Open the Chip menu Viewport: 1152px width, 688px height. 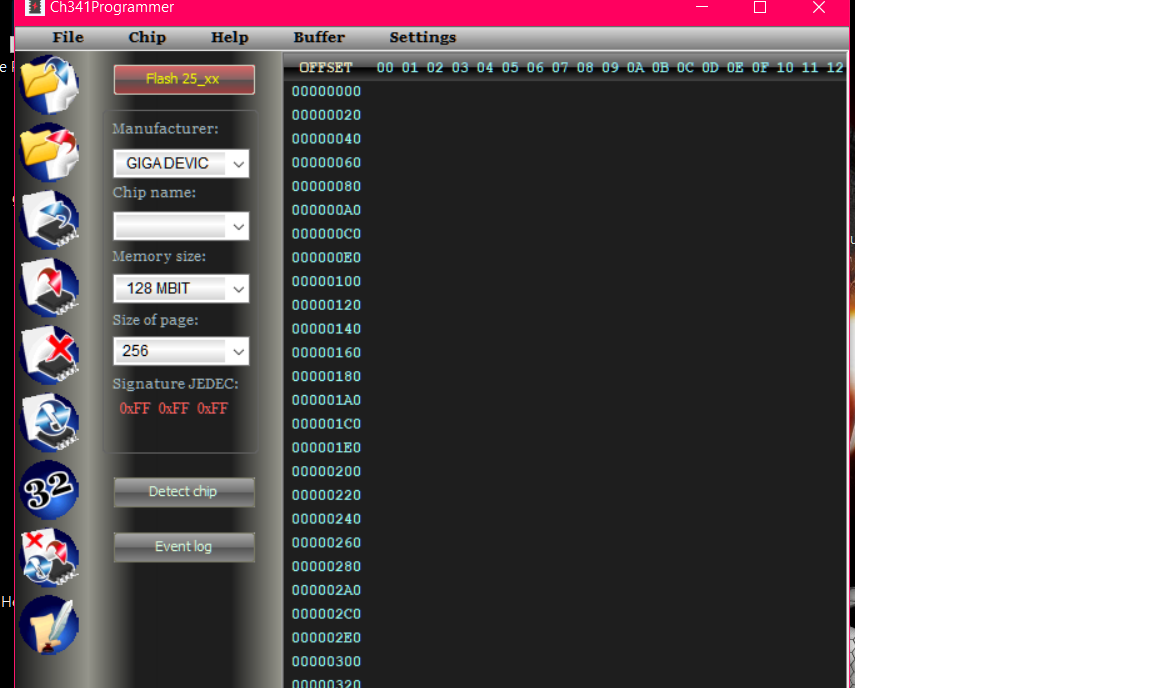(147, 37)
